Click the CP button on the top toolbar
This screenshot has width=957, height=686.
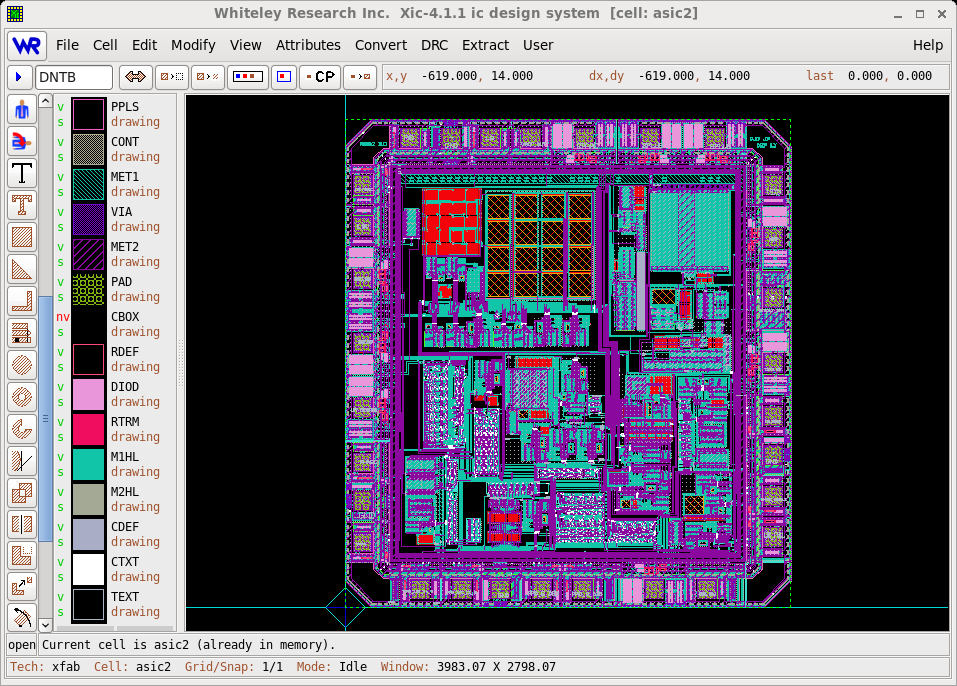tap(320, 76)
